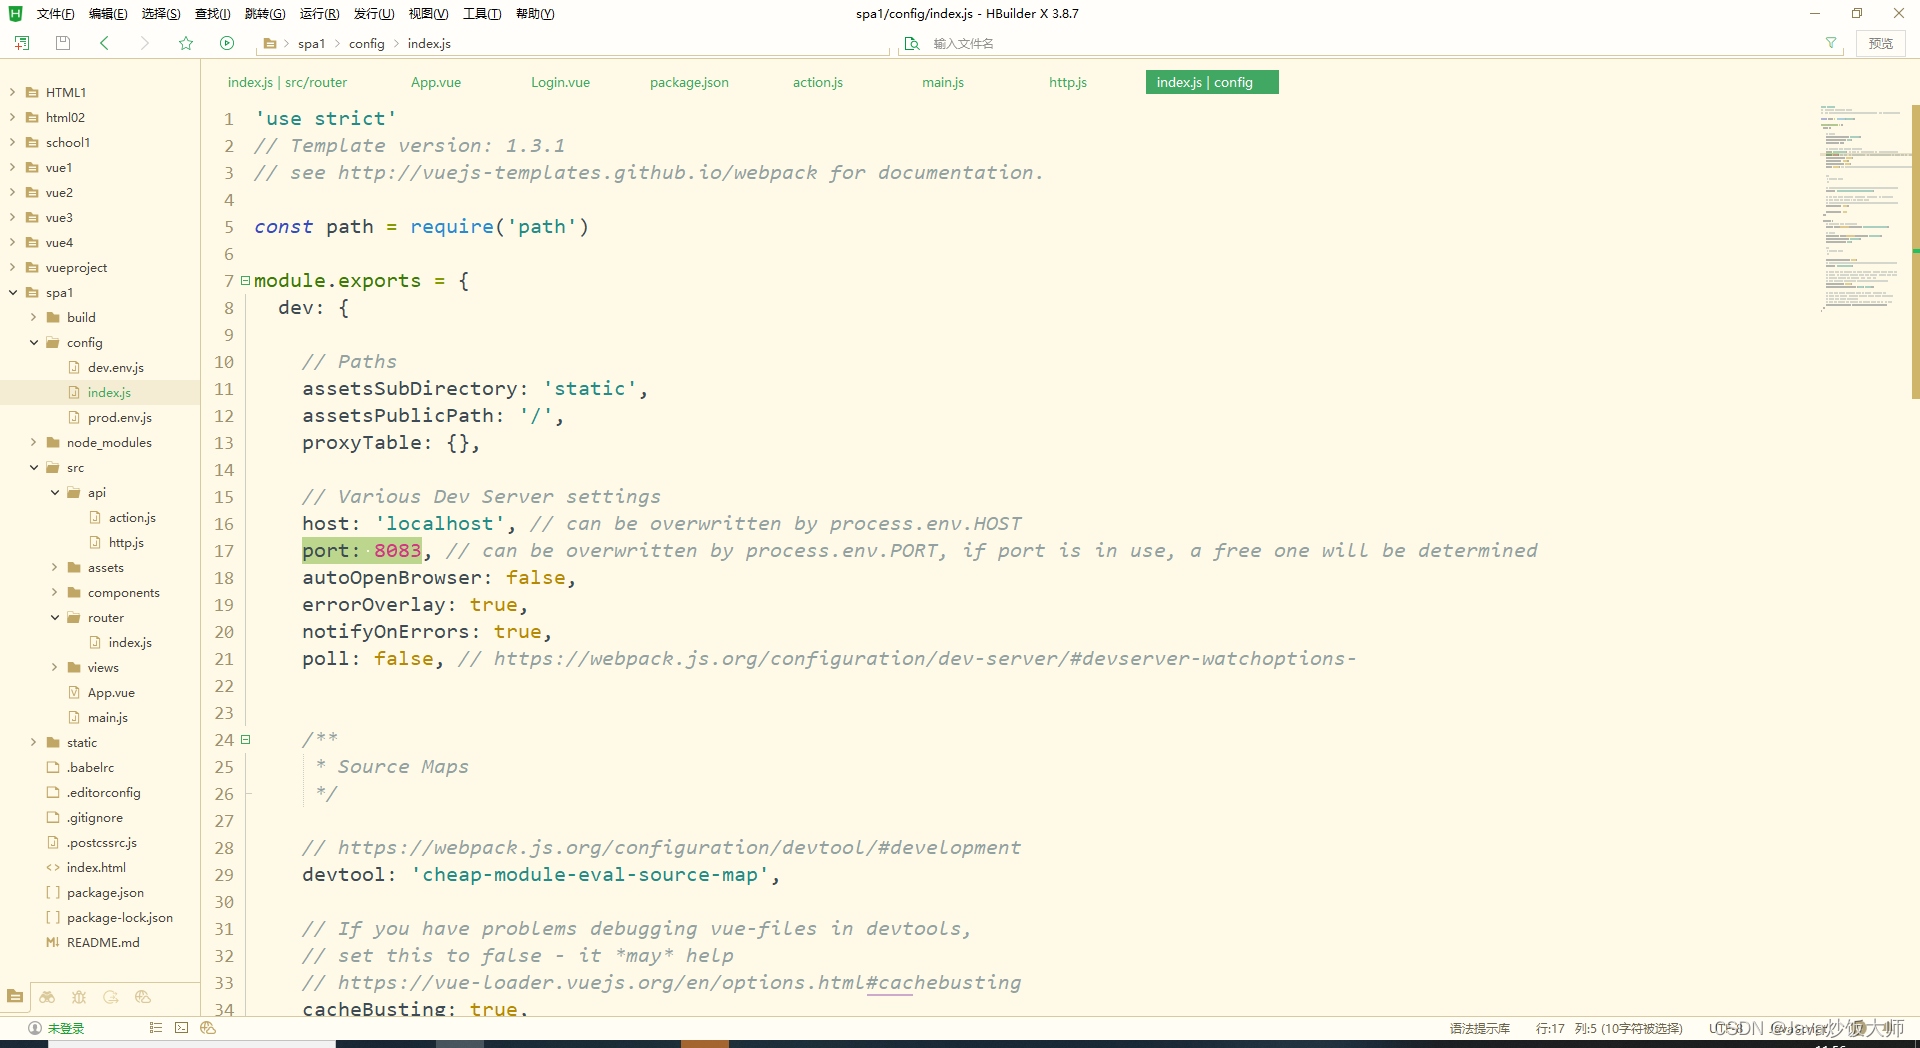Star the current file with the favorite icon
The height and width of the screenshot is (1048, 1920).
tap(186, 43)
